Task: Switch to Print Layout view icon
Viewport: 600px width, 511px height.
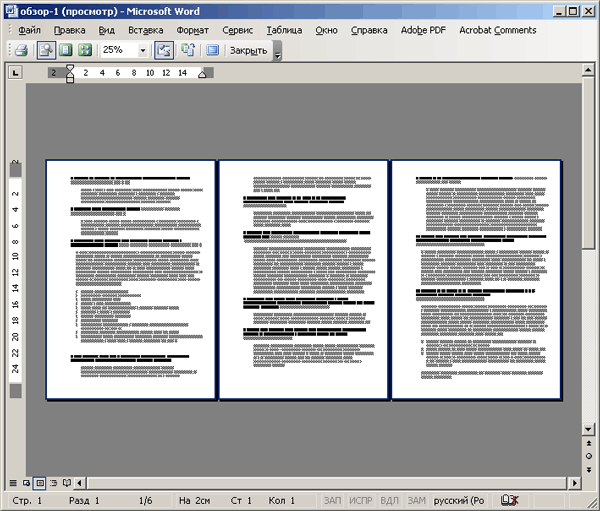Action: (x=40, y=483)
